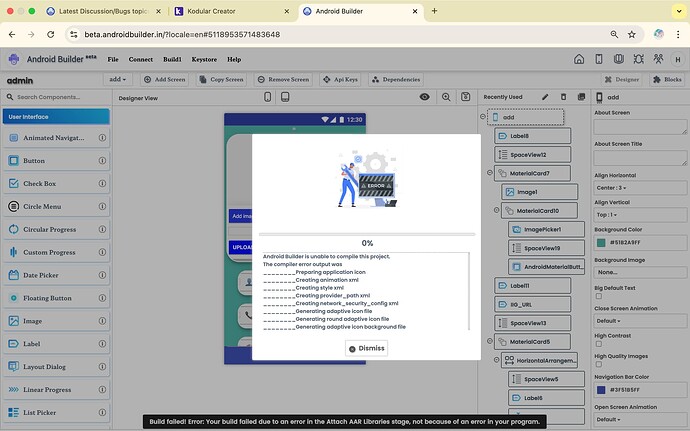This screenshot has height=431, width=690.
Task: Click the trash delete icon in the component tree
Action: 563,97
